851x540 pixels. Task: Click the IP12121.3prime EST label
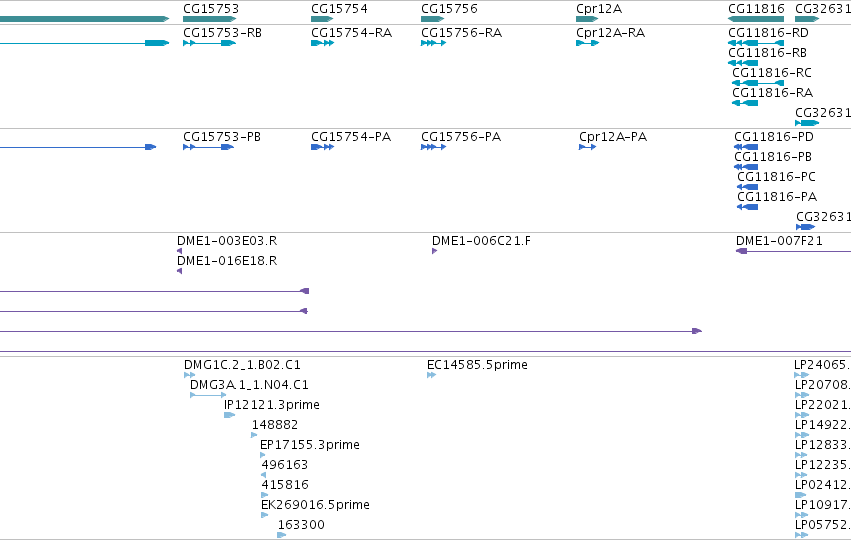click(x=272, y=405)
